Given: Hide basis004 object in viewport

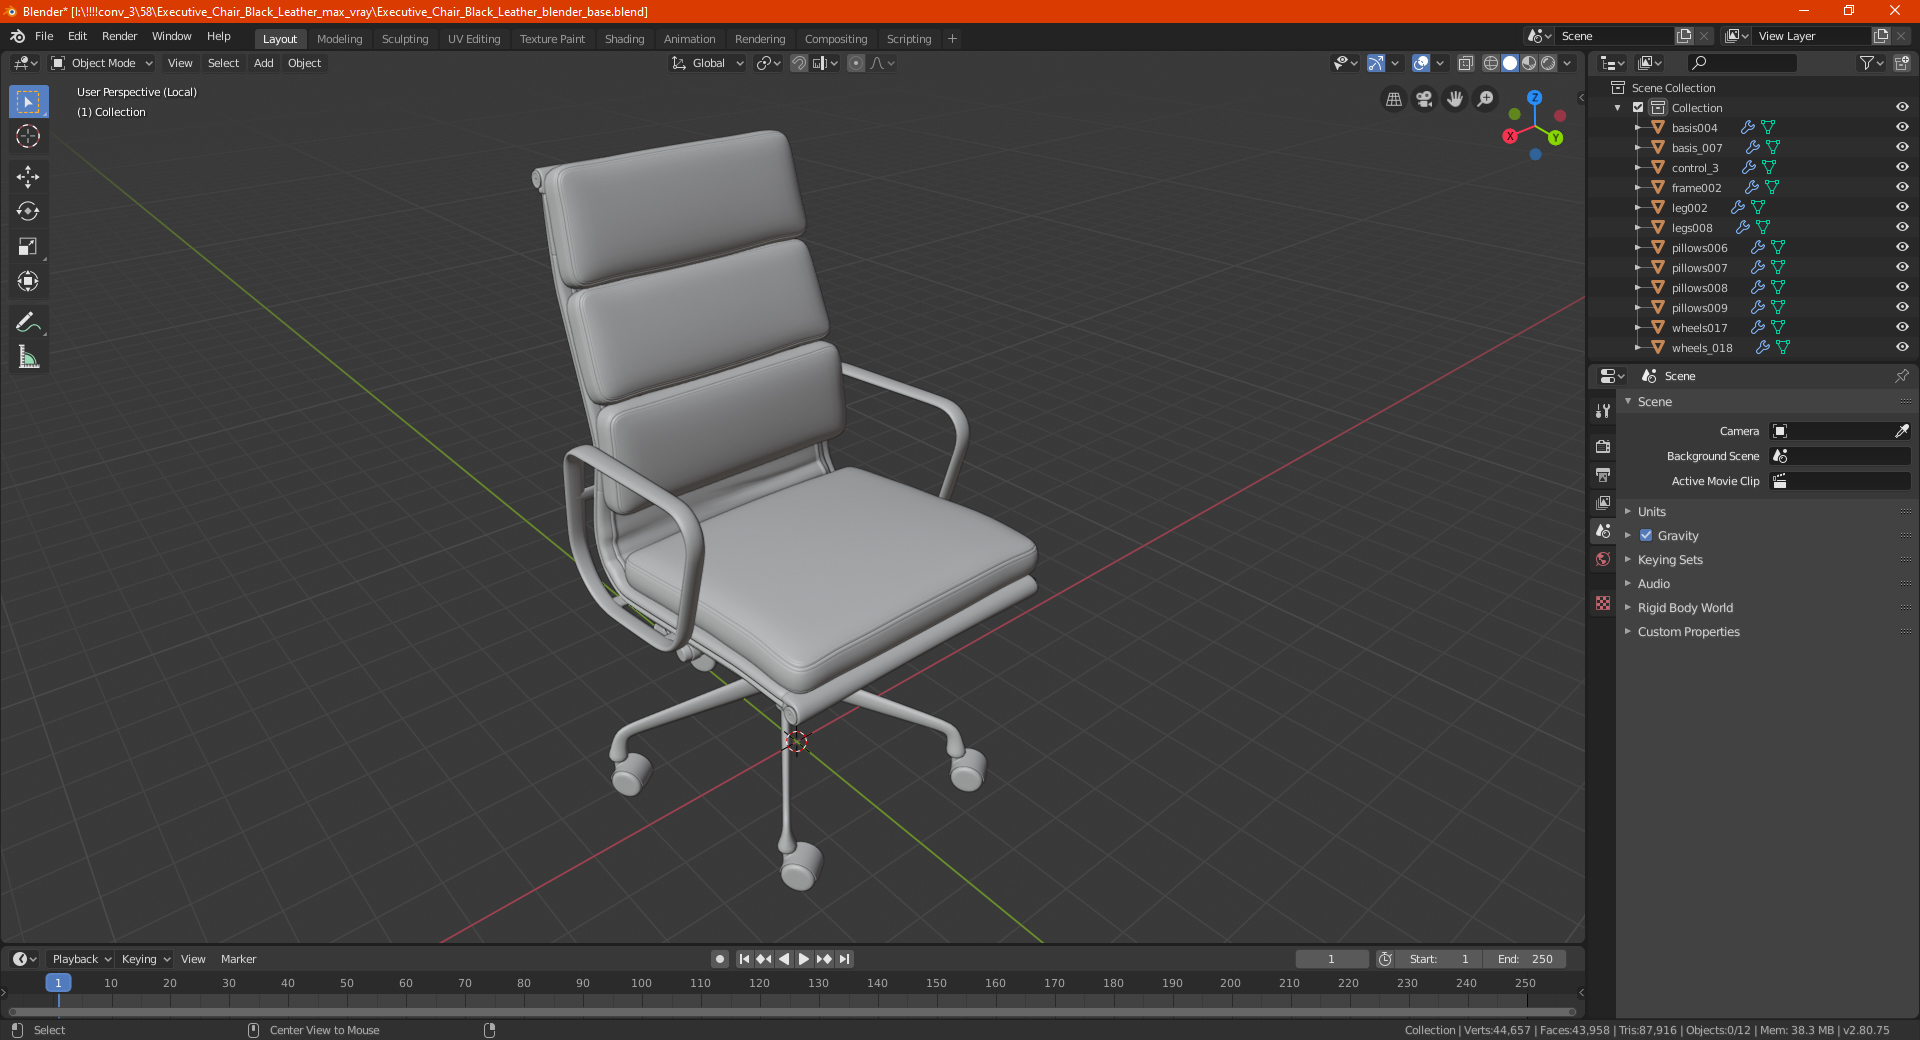Looking at the screenshot, I should tap(1902, 127).
